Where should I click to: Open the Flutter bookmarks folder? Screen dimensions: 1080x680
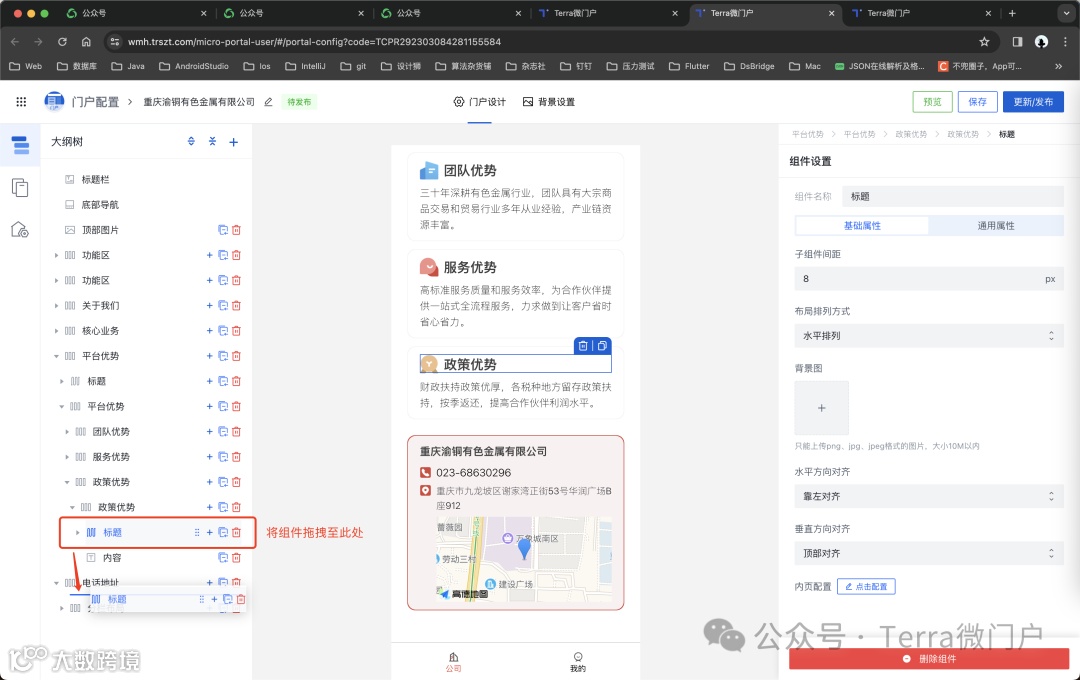click(x=689, y=66)
